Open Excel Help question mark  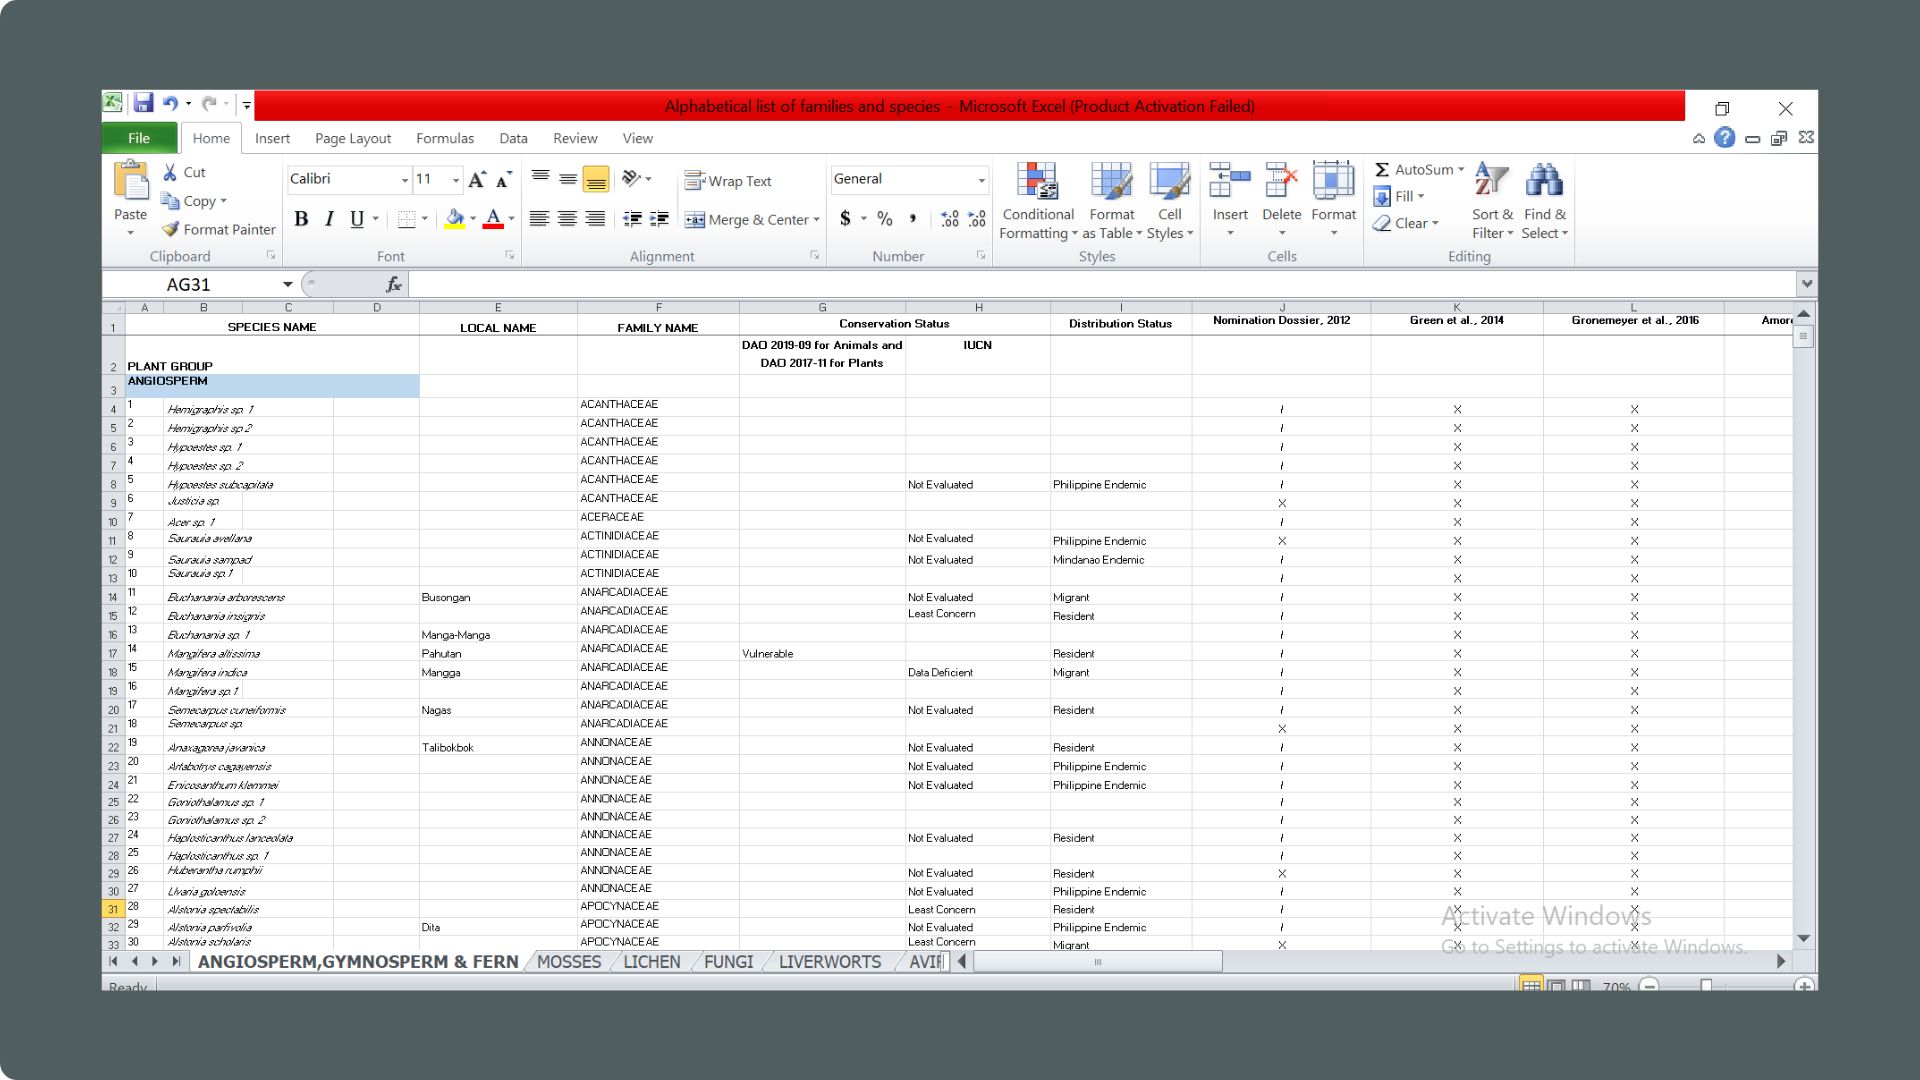[x=1724, y=138]
